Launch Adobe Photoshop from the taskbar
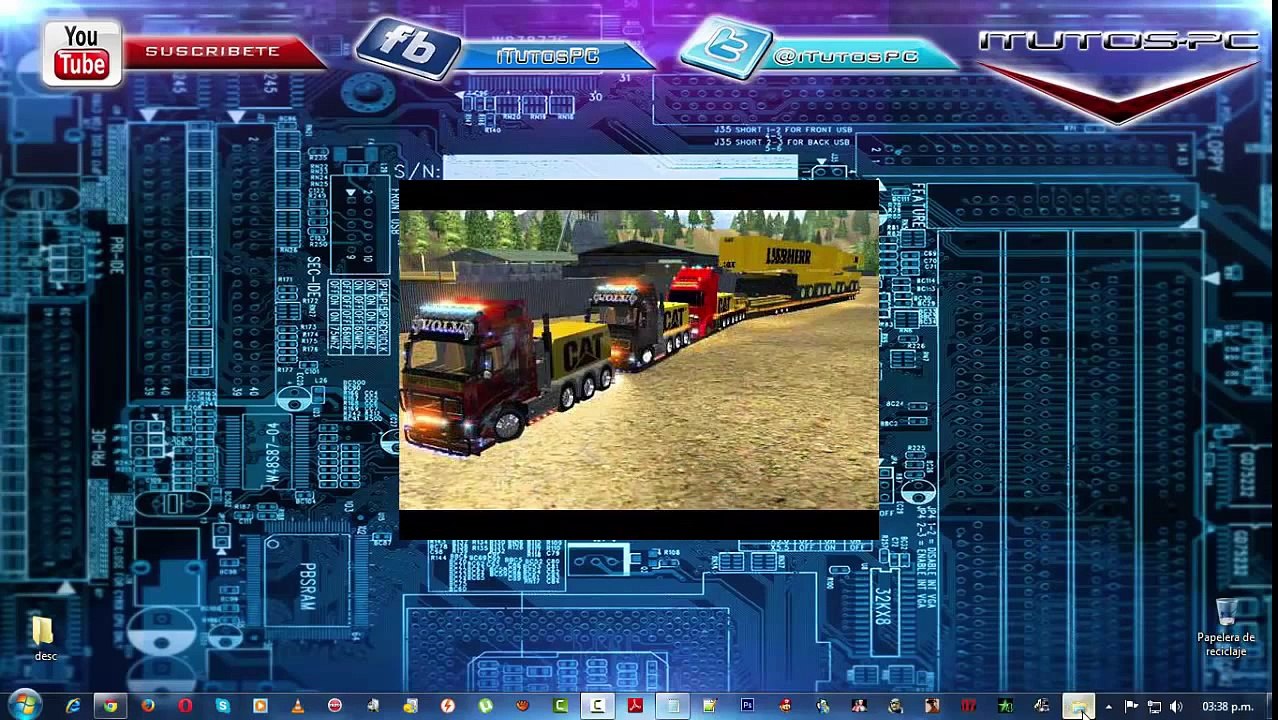The image size is (1278, 720). point(747,706)
